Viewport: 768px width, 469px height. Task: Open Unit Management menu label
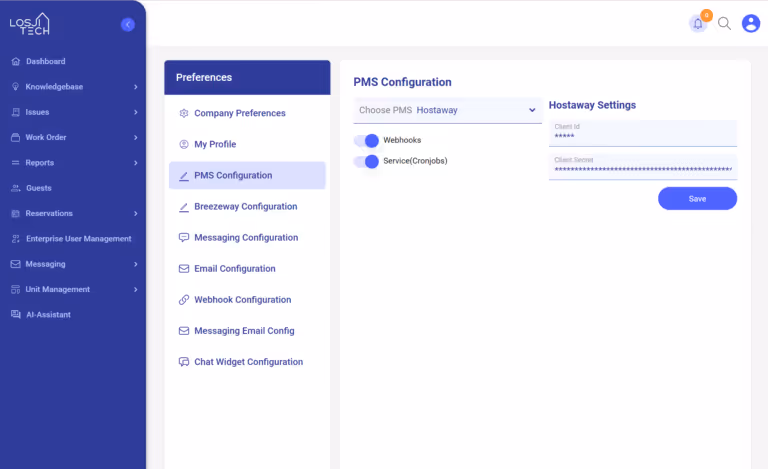coord(57,289)
